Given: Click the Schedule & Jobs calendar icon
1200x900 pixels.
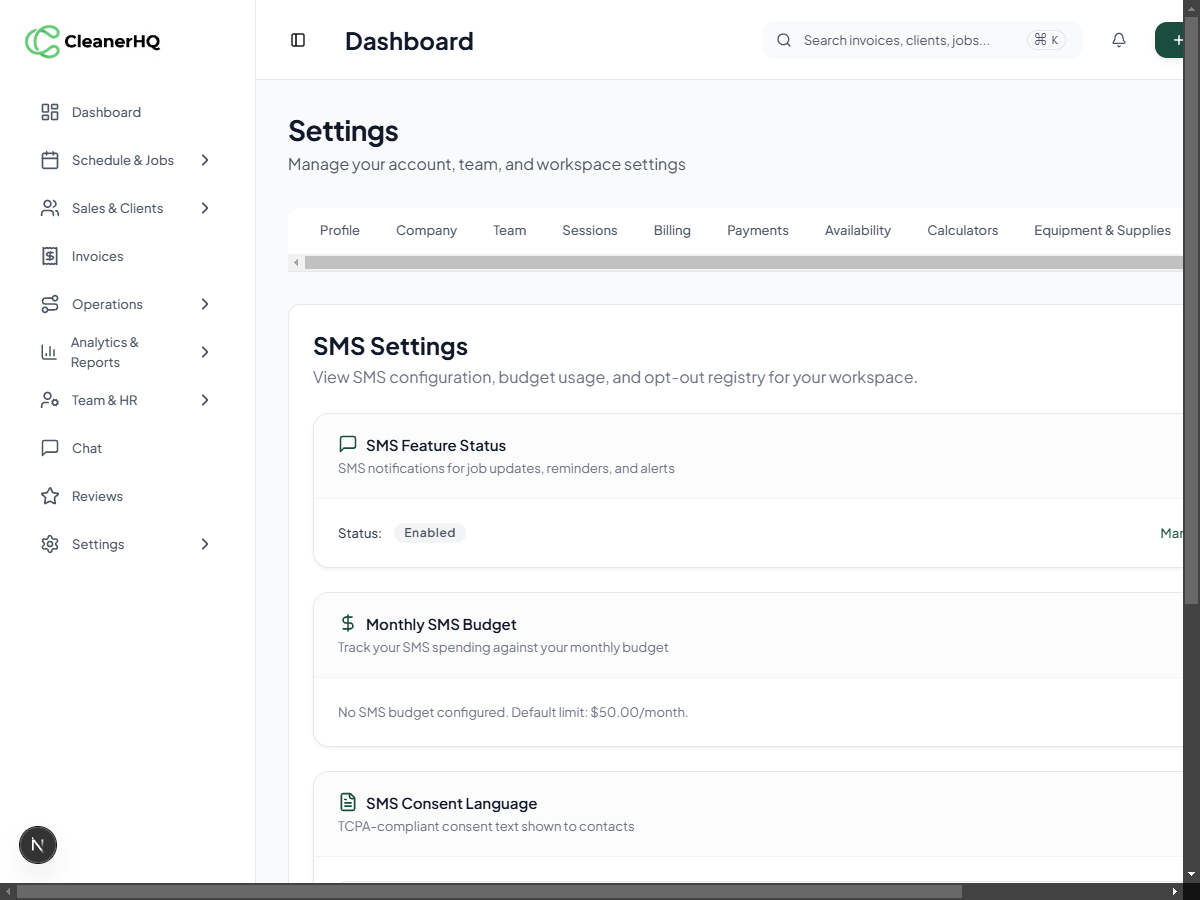Looking at the screenshot, I should (x=50, y=160).
